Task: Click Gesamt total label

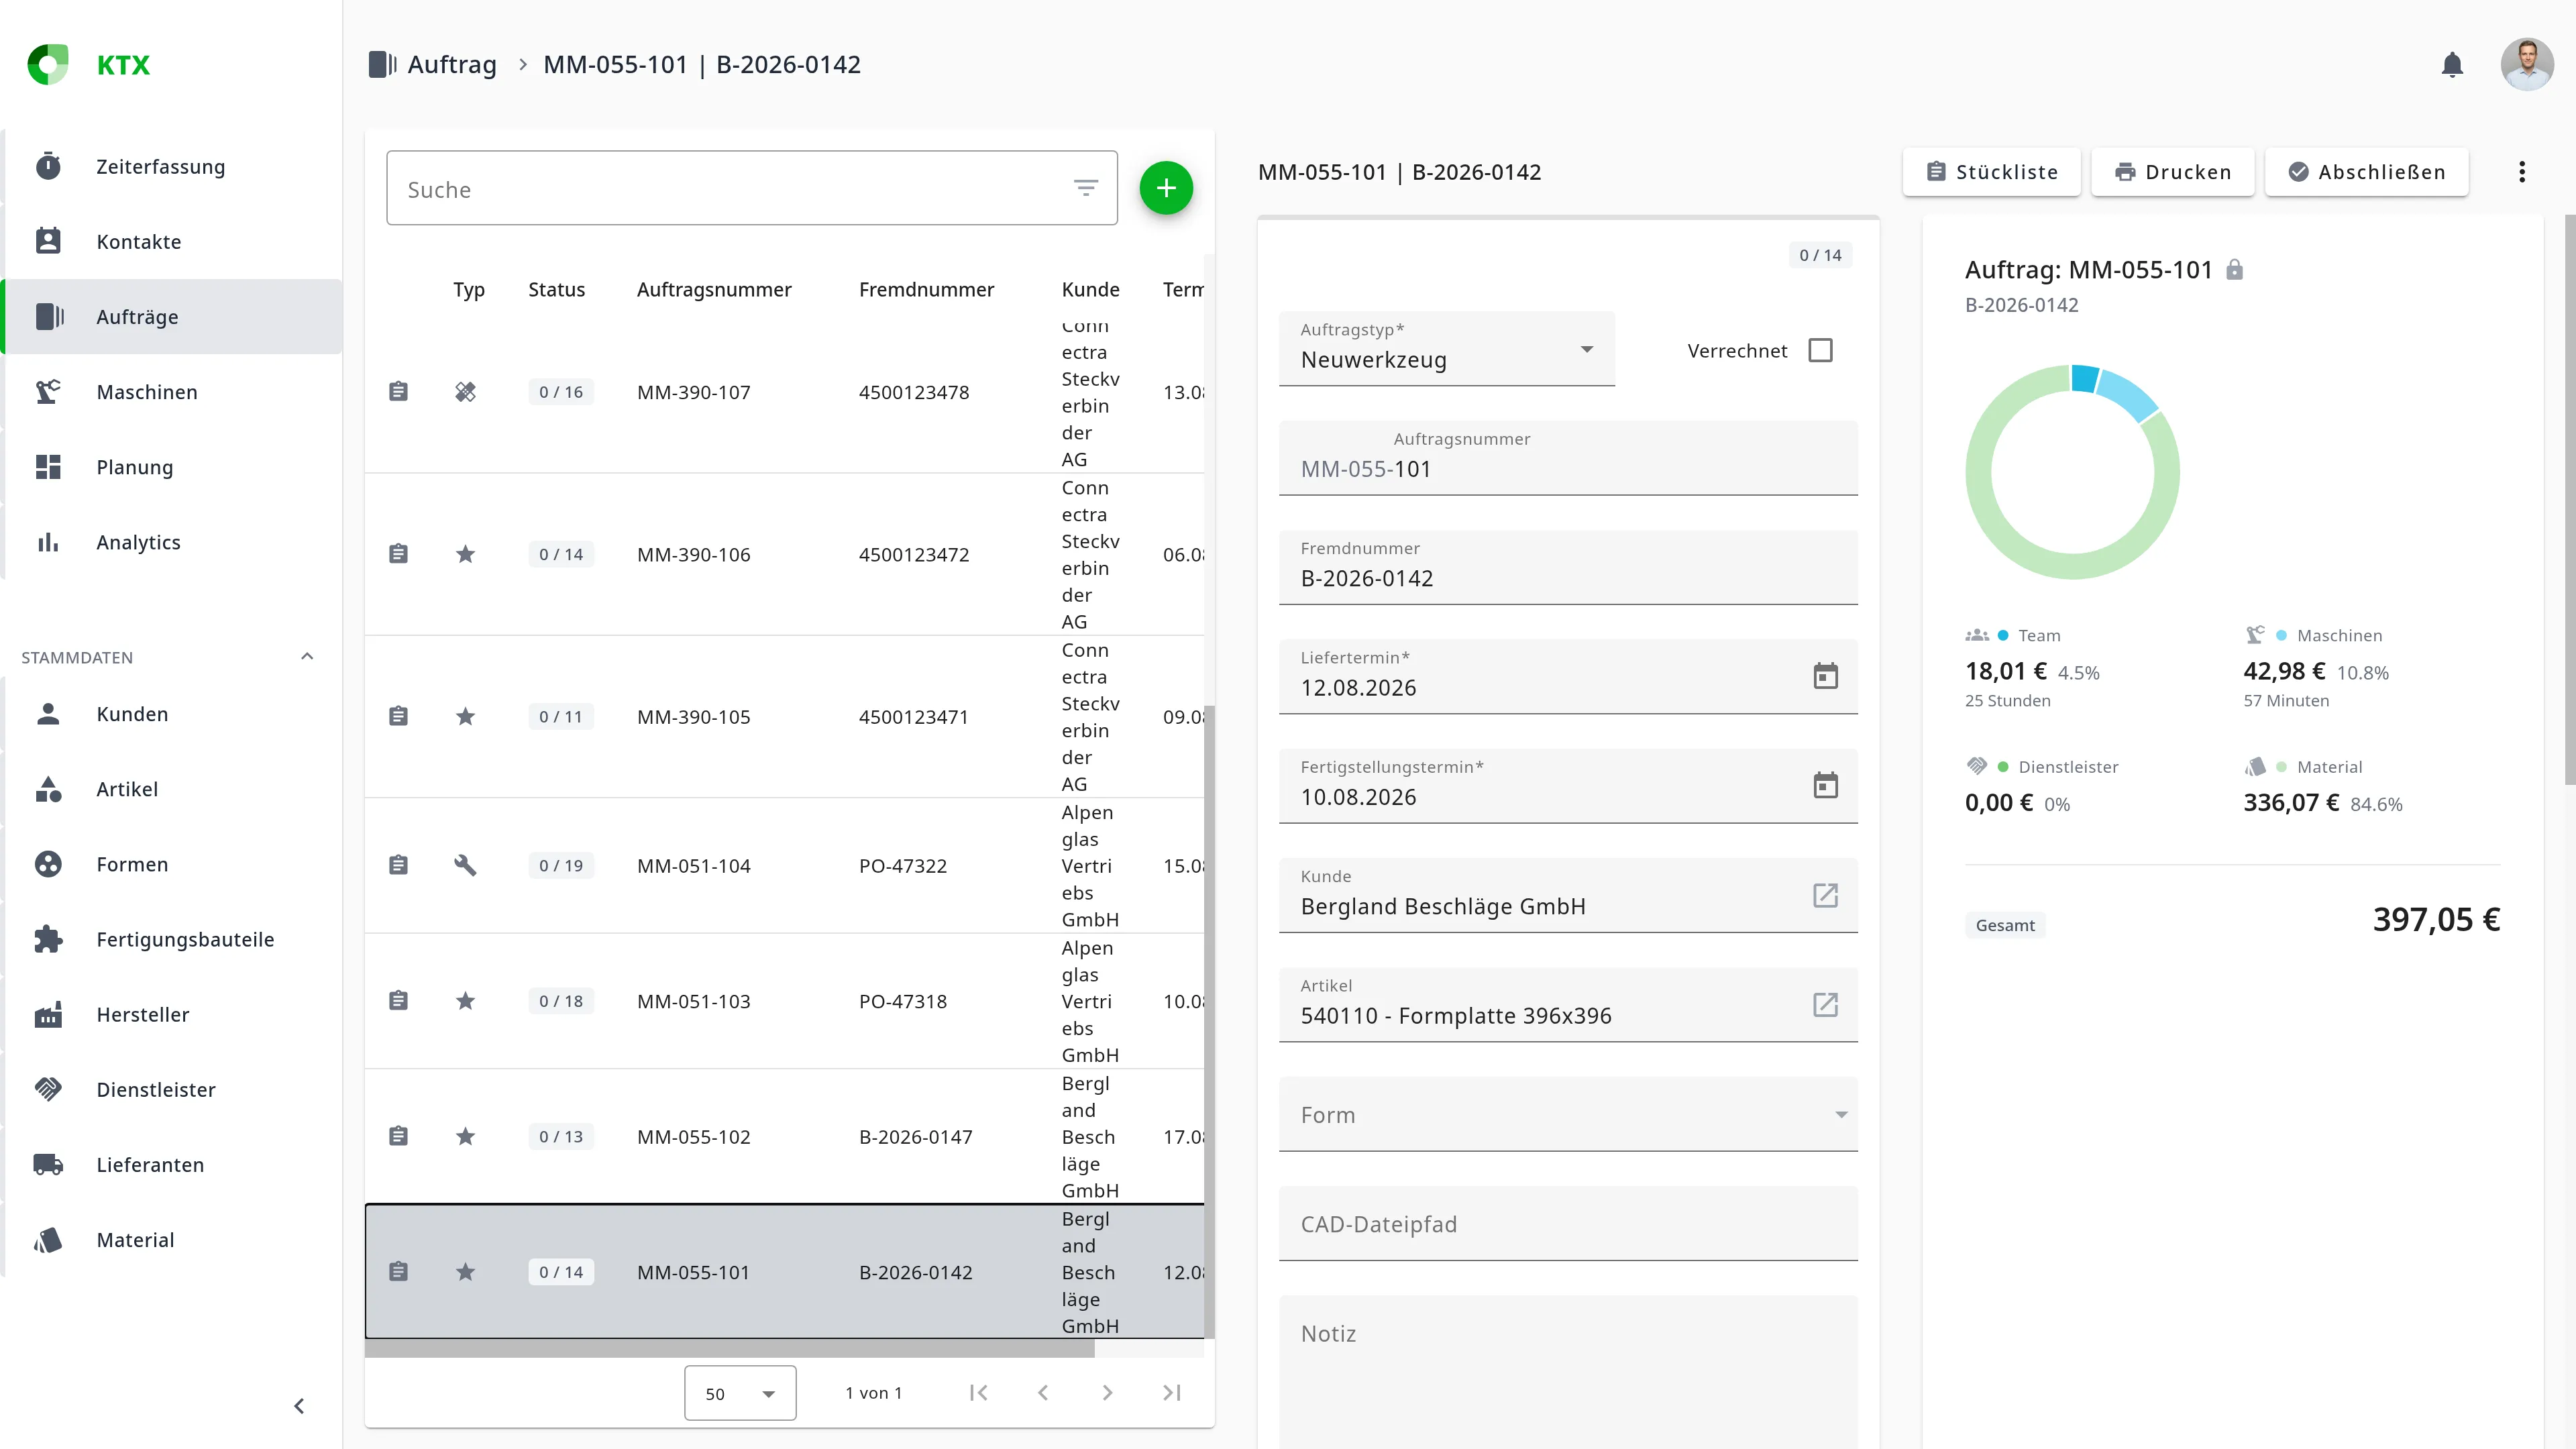Action: (x=2005, y=925)
